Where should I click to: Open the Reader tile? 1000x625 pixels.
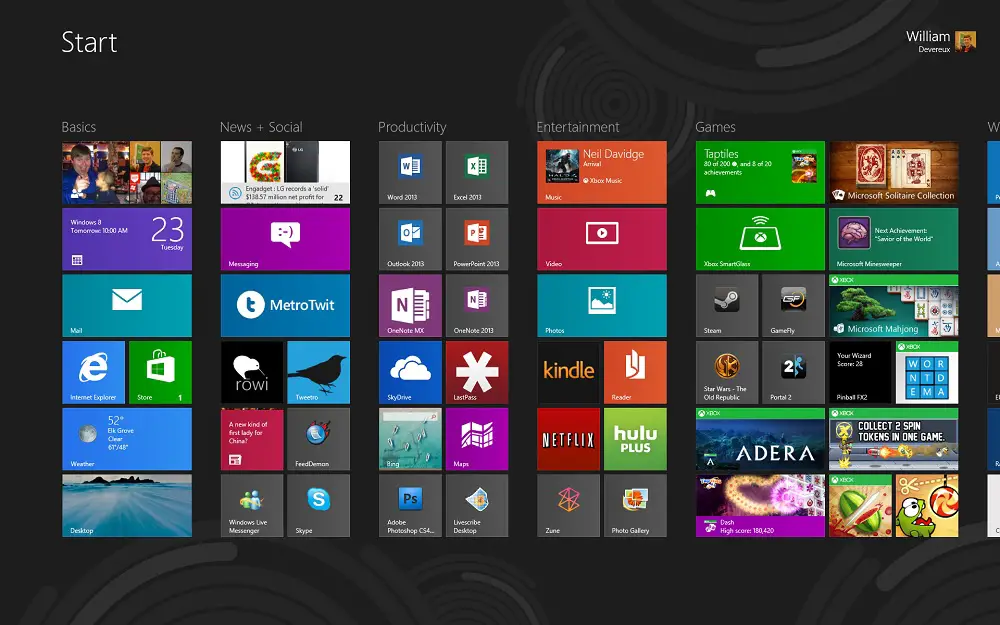pyautogui.click(x=635, y=372)
